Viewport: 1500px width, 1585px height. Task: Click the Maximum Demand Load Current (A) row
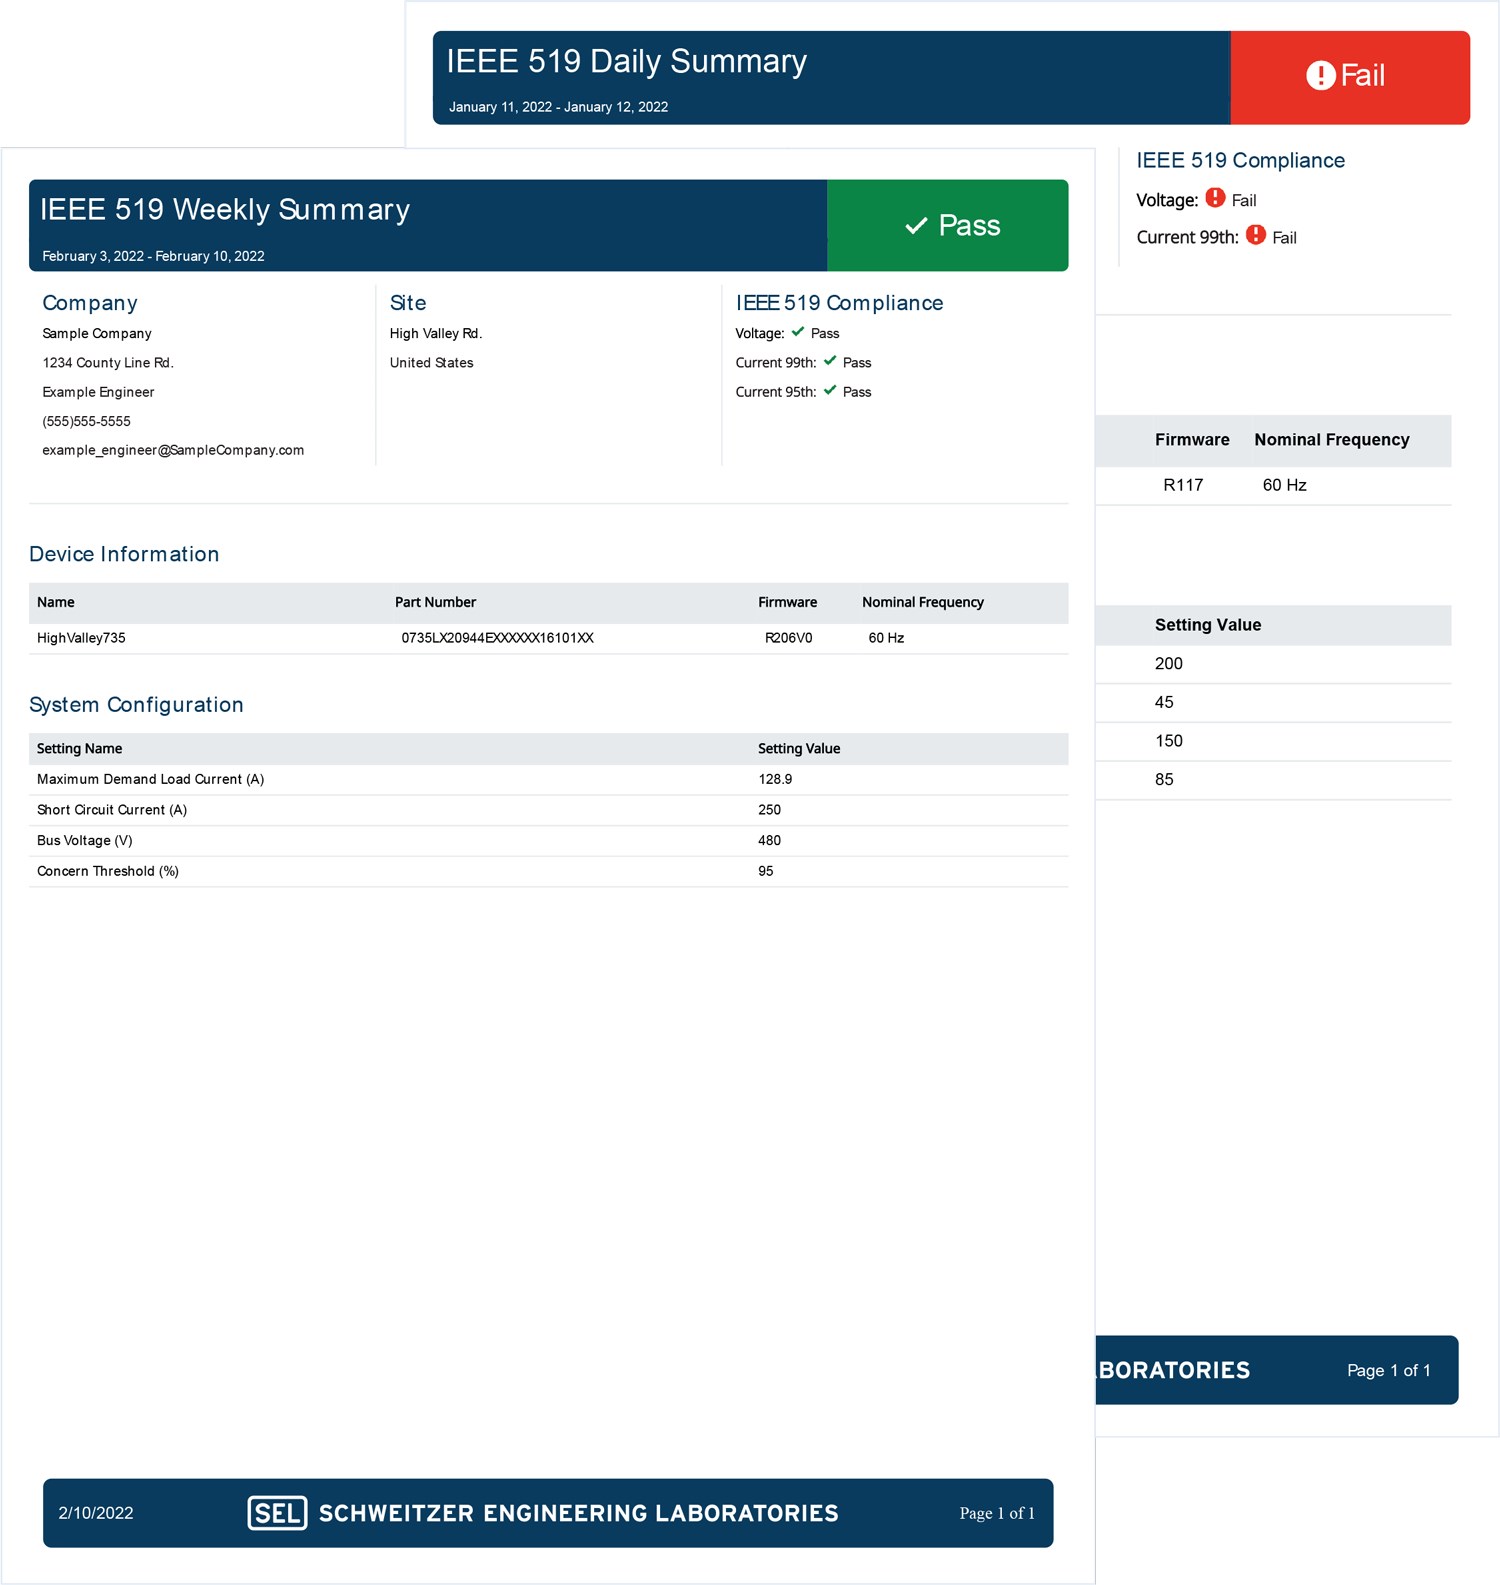click(549, 780)
